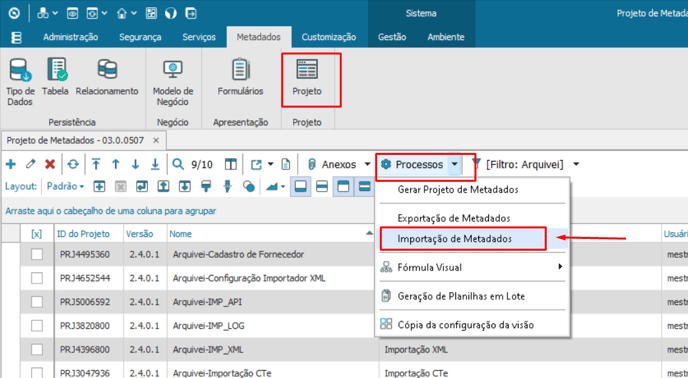Viewport: 688px width, 378px height.
Task: Close the Projeto de Metadados document tab
Action: (x=156, y=141)
